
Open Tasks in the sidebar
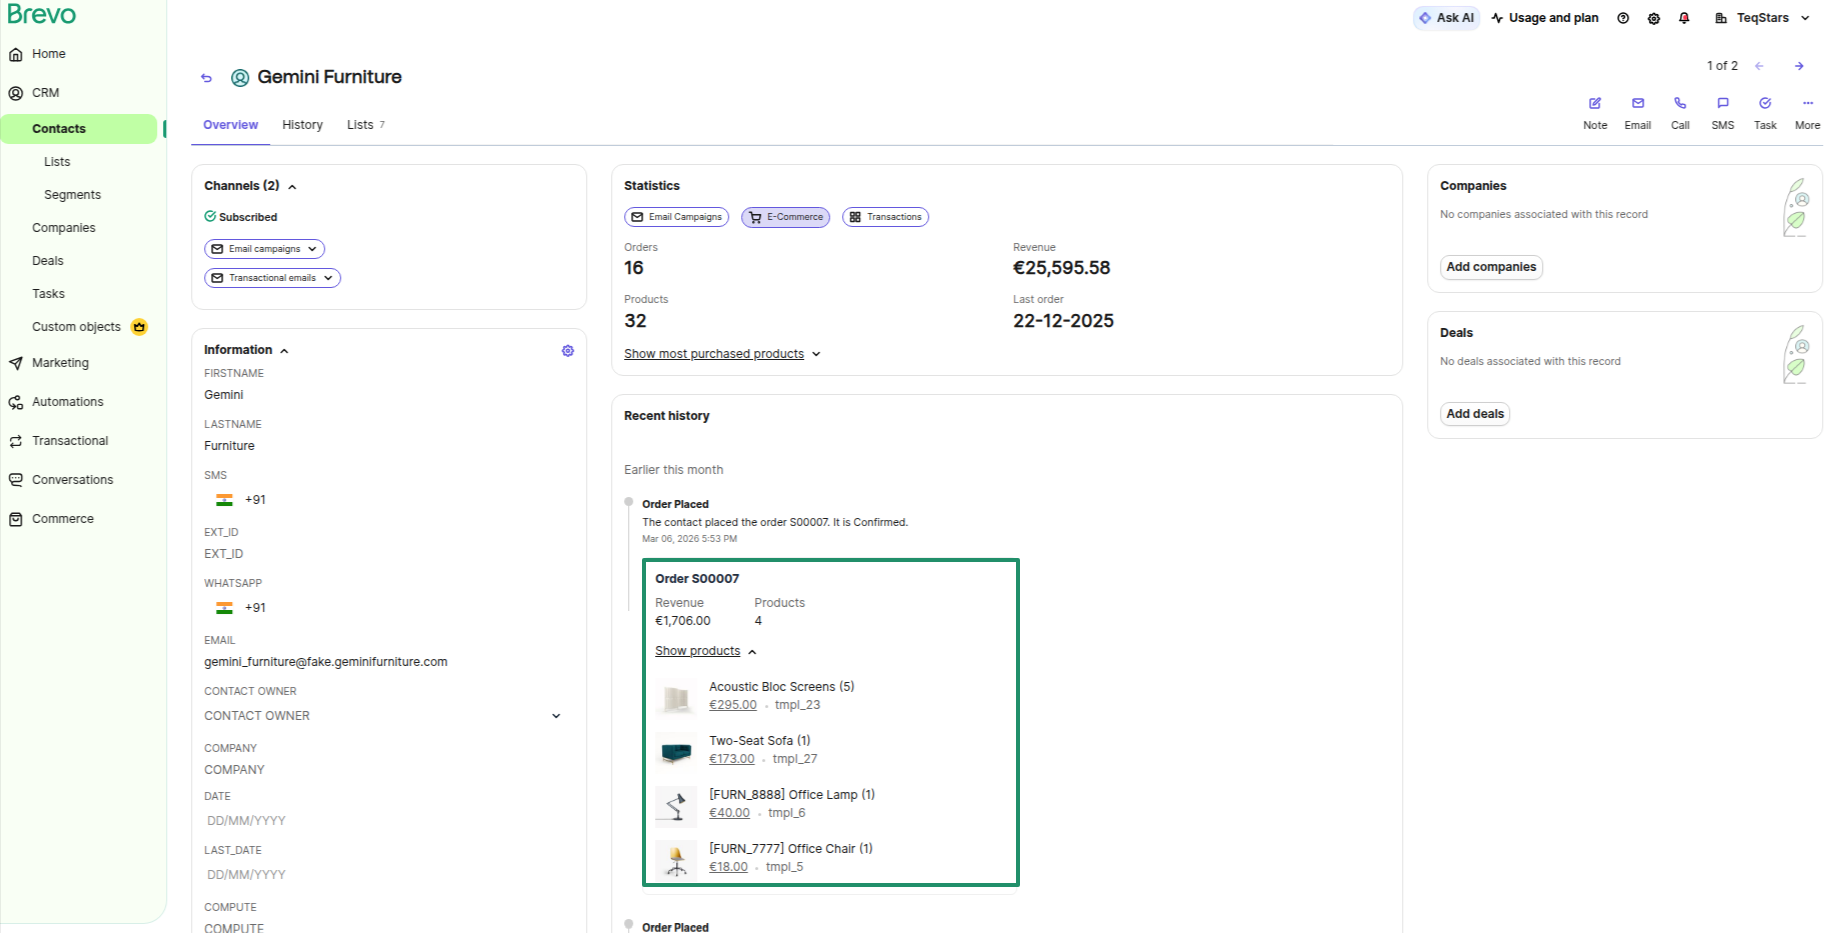click(x=48, y=294)
